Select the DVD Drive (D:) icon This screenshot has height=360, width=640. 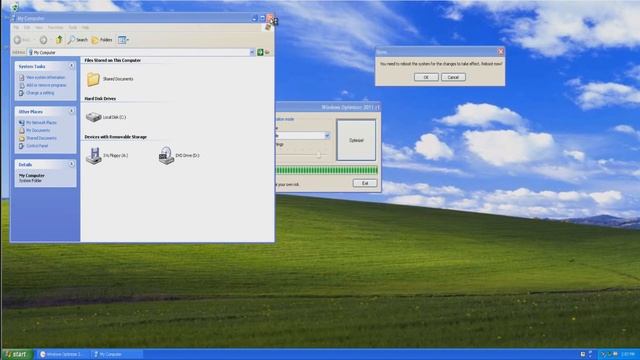pos(166,156)
